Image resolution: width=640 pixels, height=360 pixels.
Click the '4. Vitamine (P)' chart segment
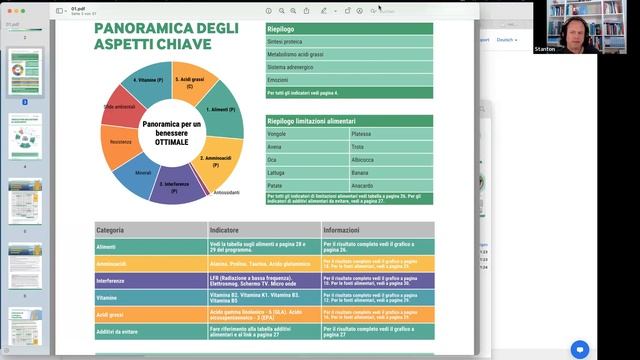pyautogui.click(x=148, y=80)
